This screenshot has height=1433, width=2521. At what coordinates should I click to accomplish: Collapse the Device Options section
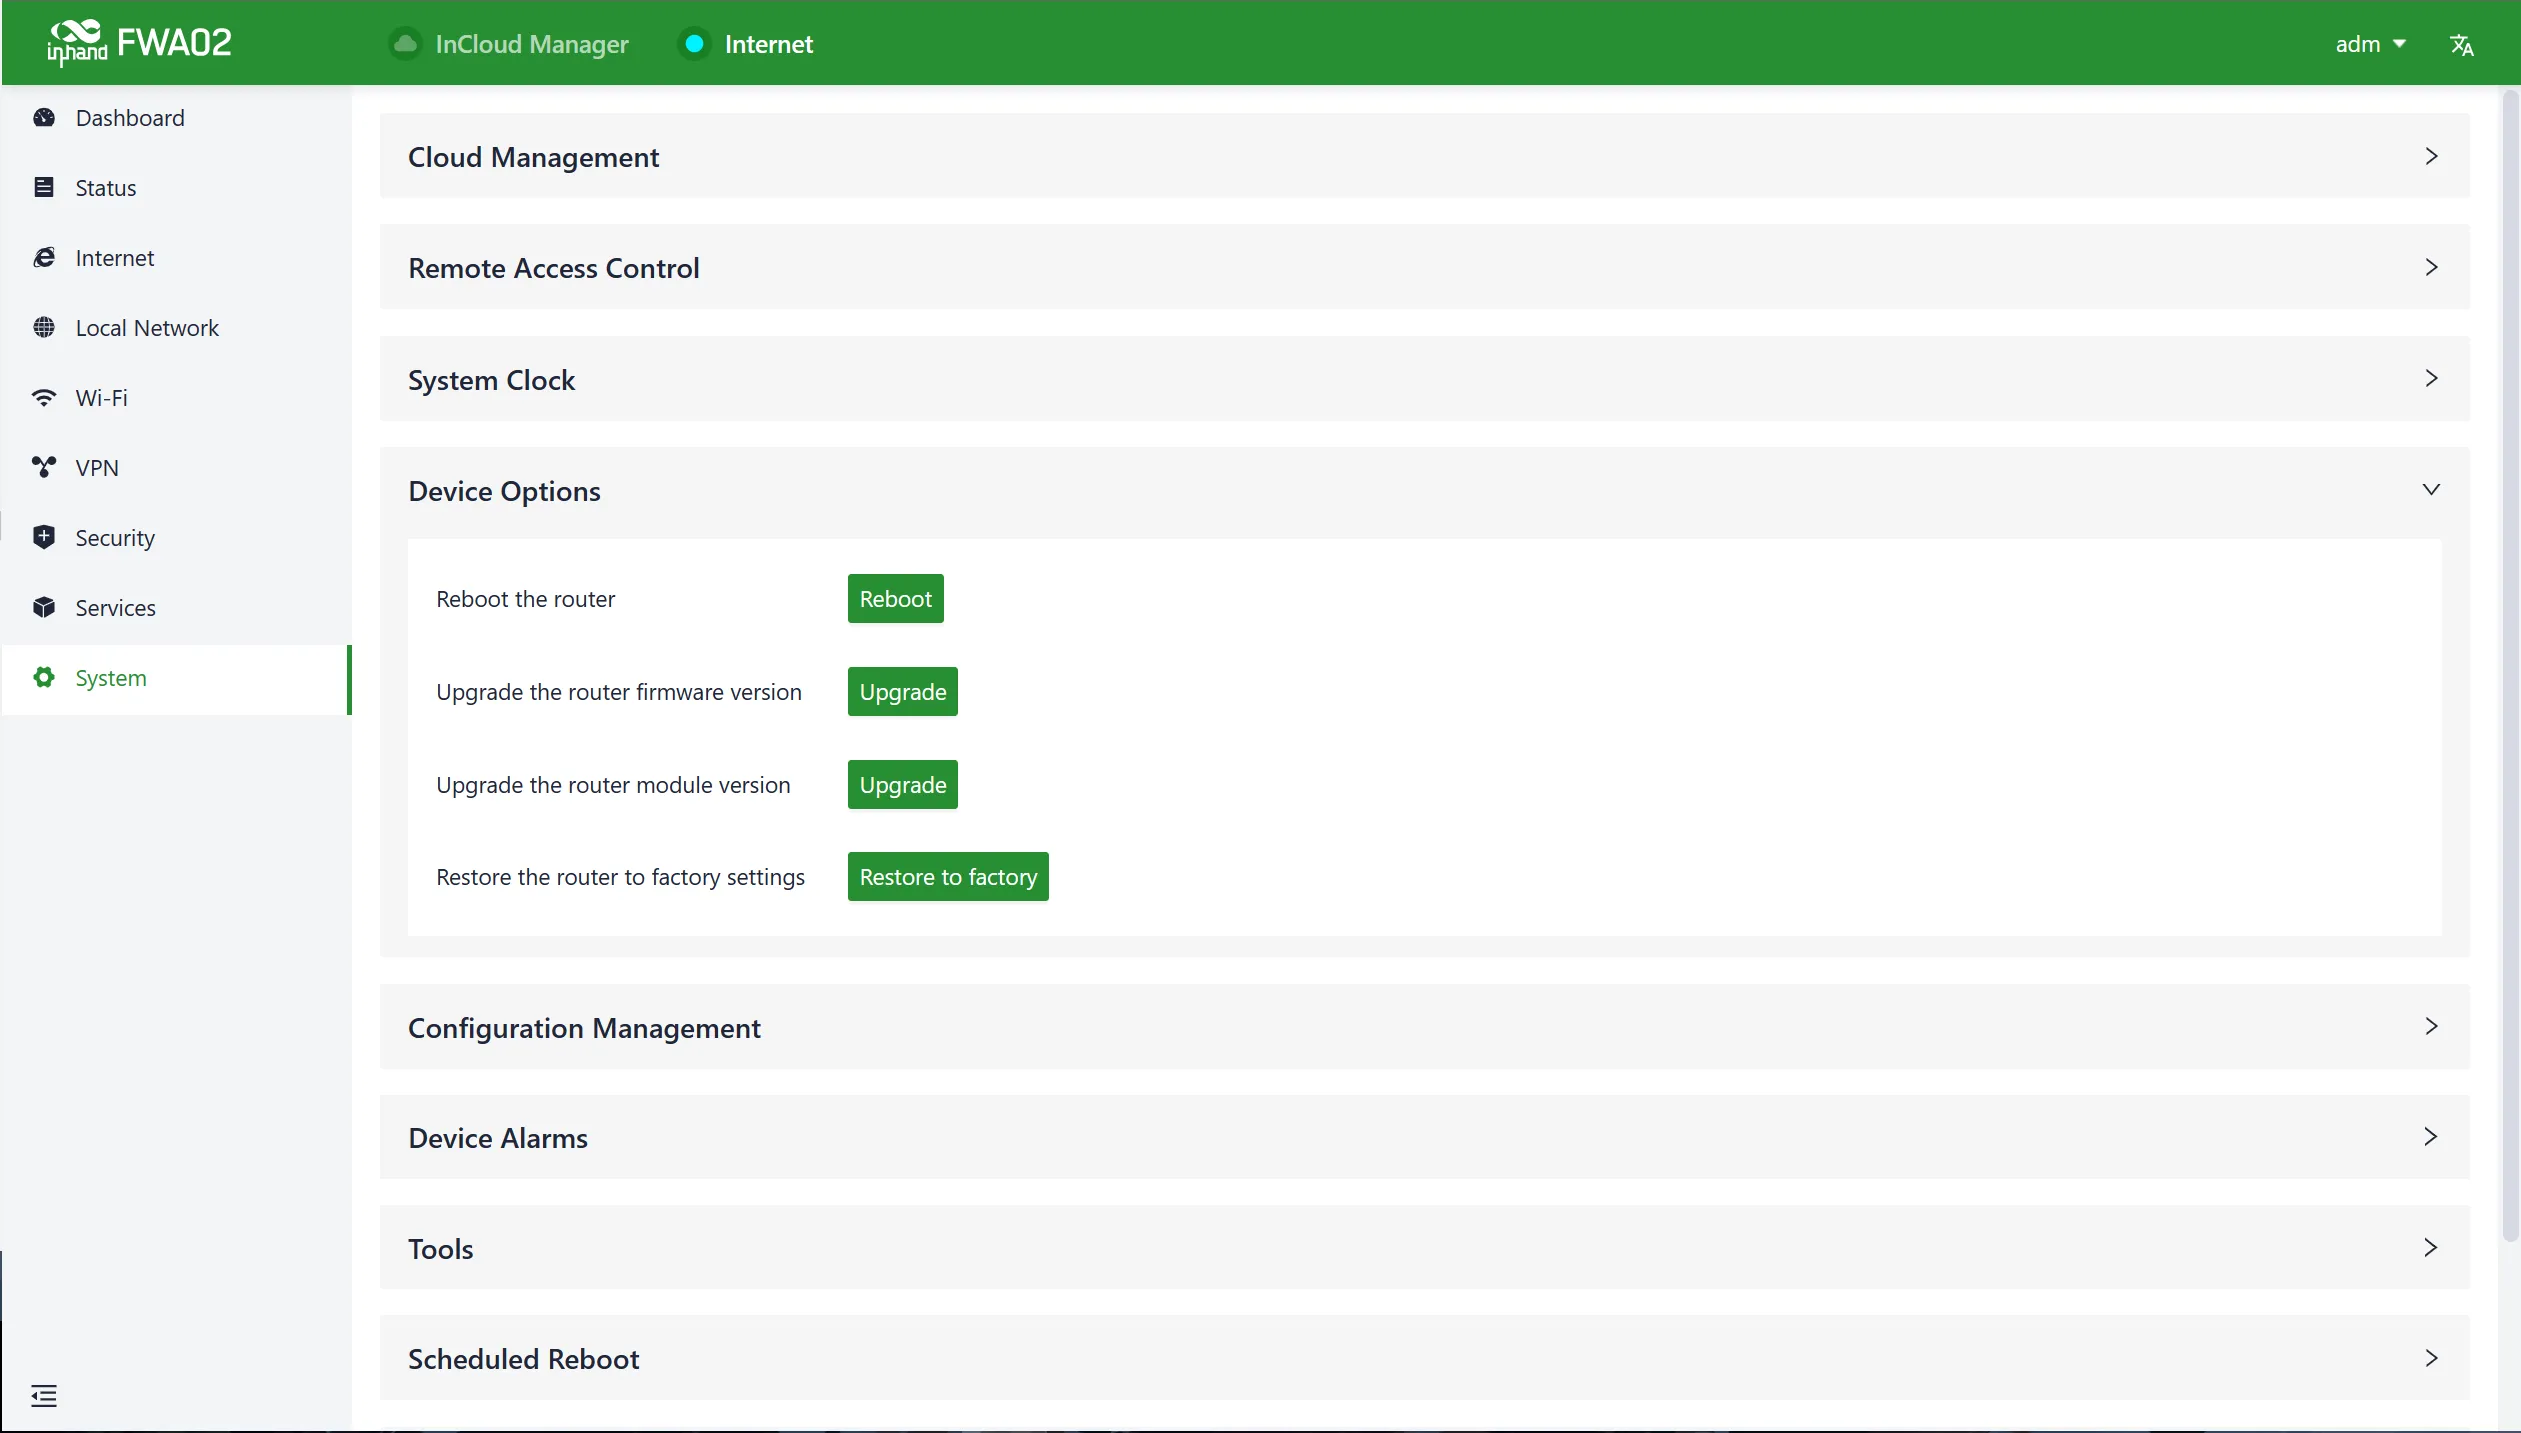point(1424,490)
